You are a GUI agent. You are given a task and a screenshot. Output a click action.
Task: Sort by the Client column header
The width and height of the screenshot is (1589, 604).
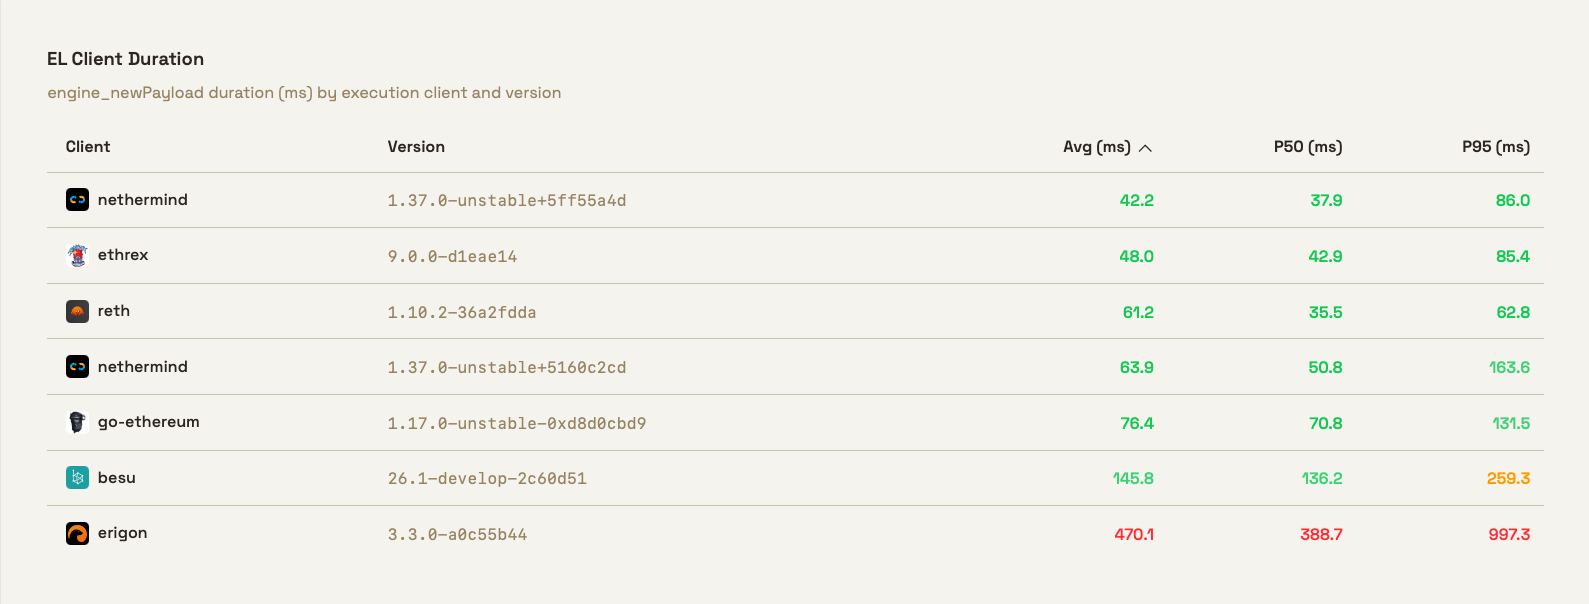click(x=88, y=147)
